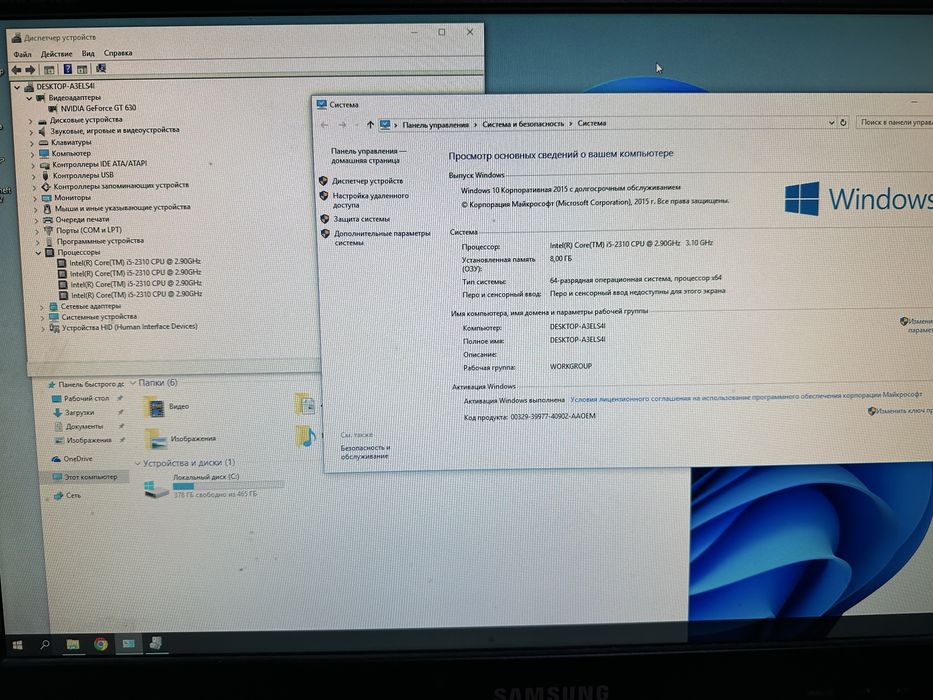Click the Windows Start button
Screen dimensions: 933x700
point(17,645)
